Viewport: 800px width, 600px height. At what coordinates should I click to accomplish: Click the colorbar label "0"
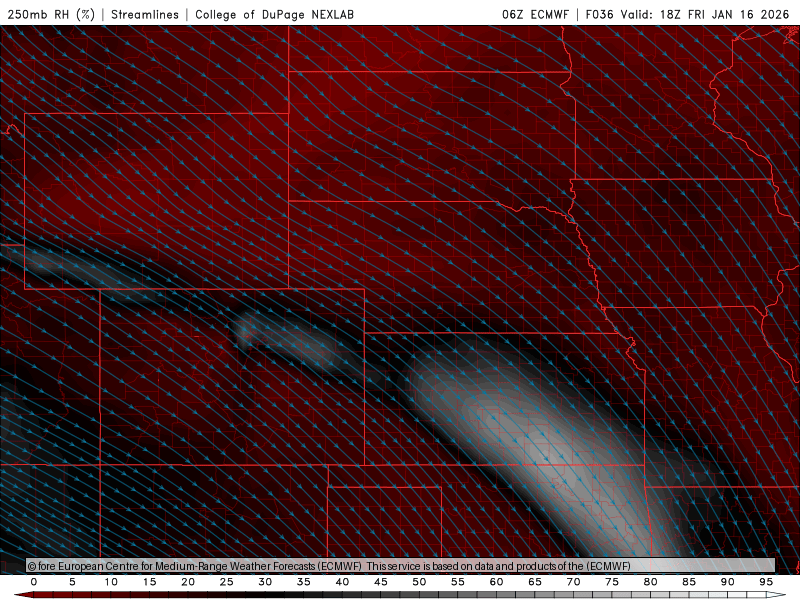tap(34, 582)
